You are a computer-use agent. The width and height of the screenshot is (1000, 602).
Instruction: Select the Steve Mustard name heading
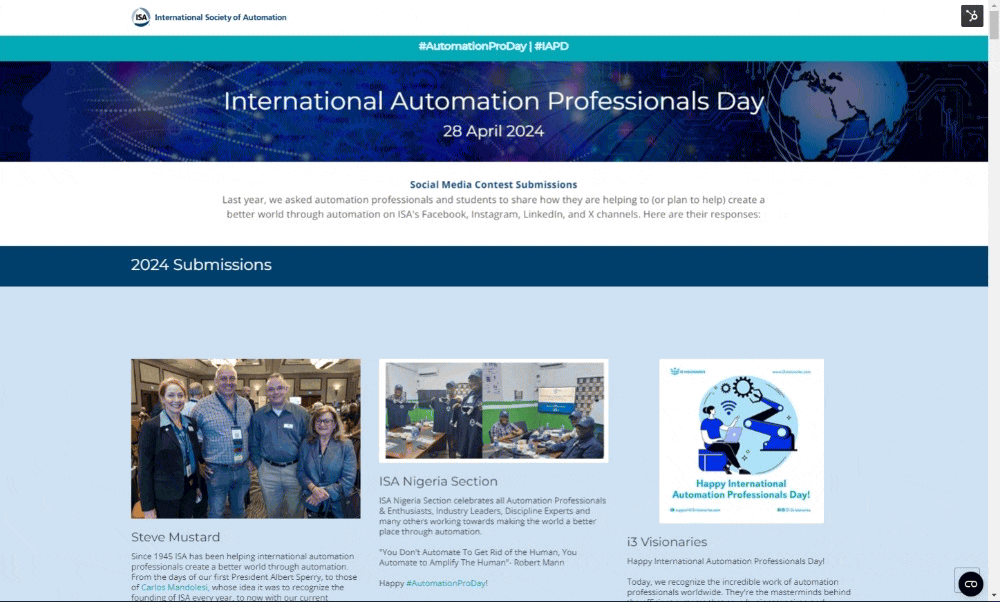(175, 537)
